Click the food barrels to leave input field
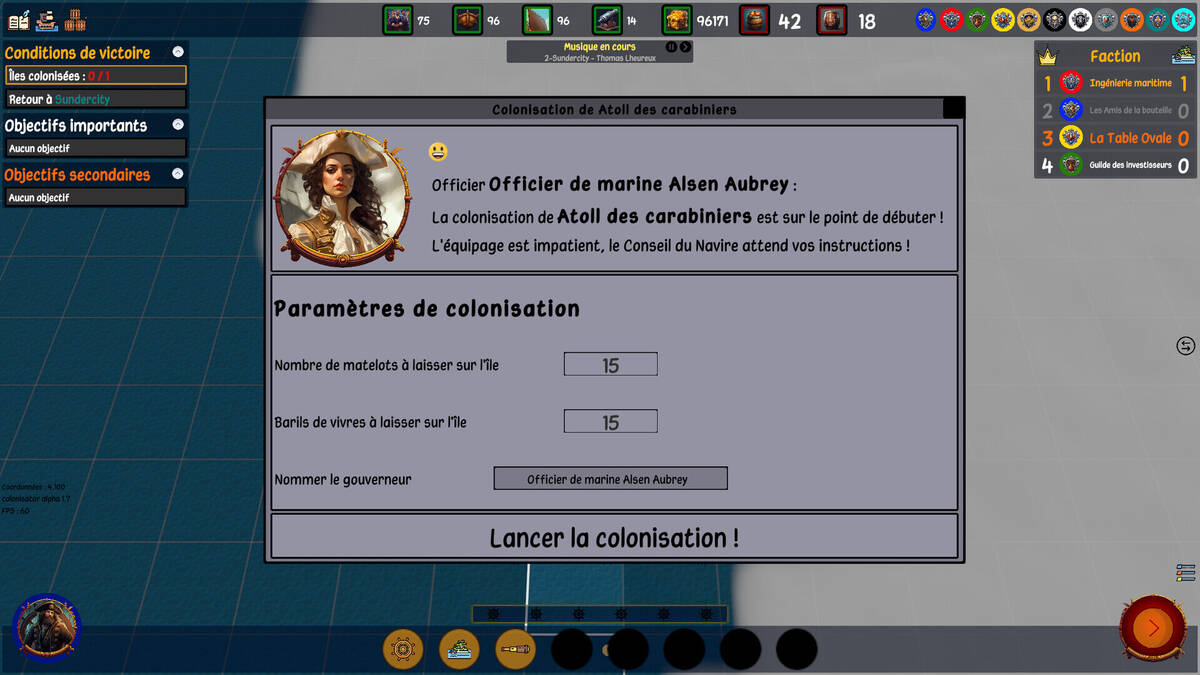Viewport: 1200px width, 675px height. pyautogui.click(x=610, y=422)
